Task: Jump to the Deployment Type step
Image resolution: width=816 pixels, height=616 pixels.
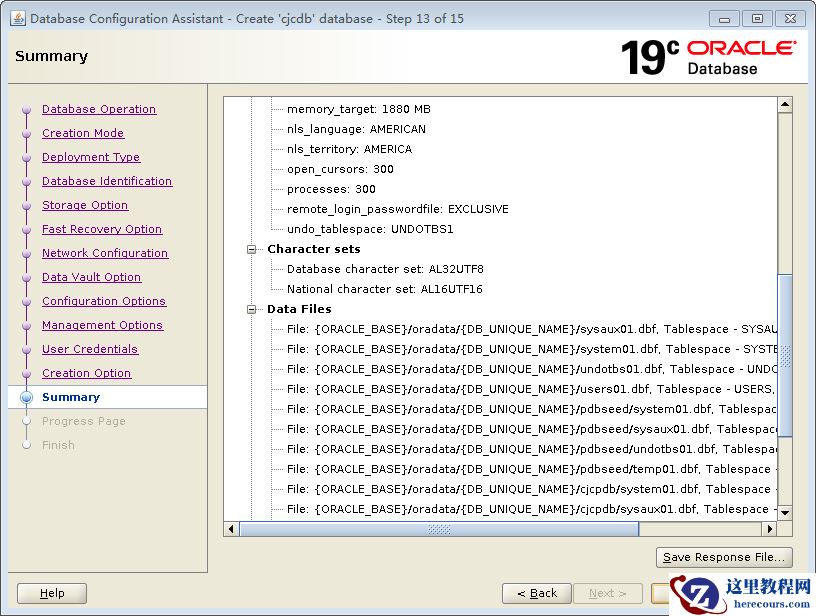Action: [91, 157]
